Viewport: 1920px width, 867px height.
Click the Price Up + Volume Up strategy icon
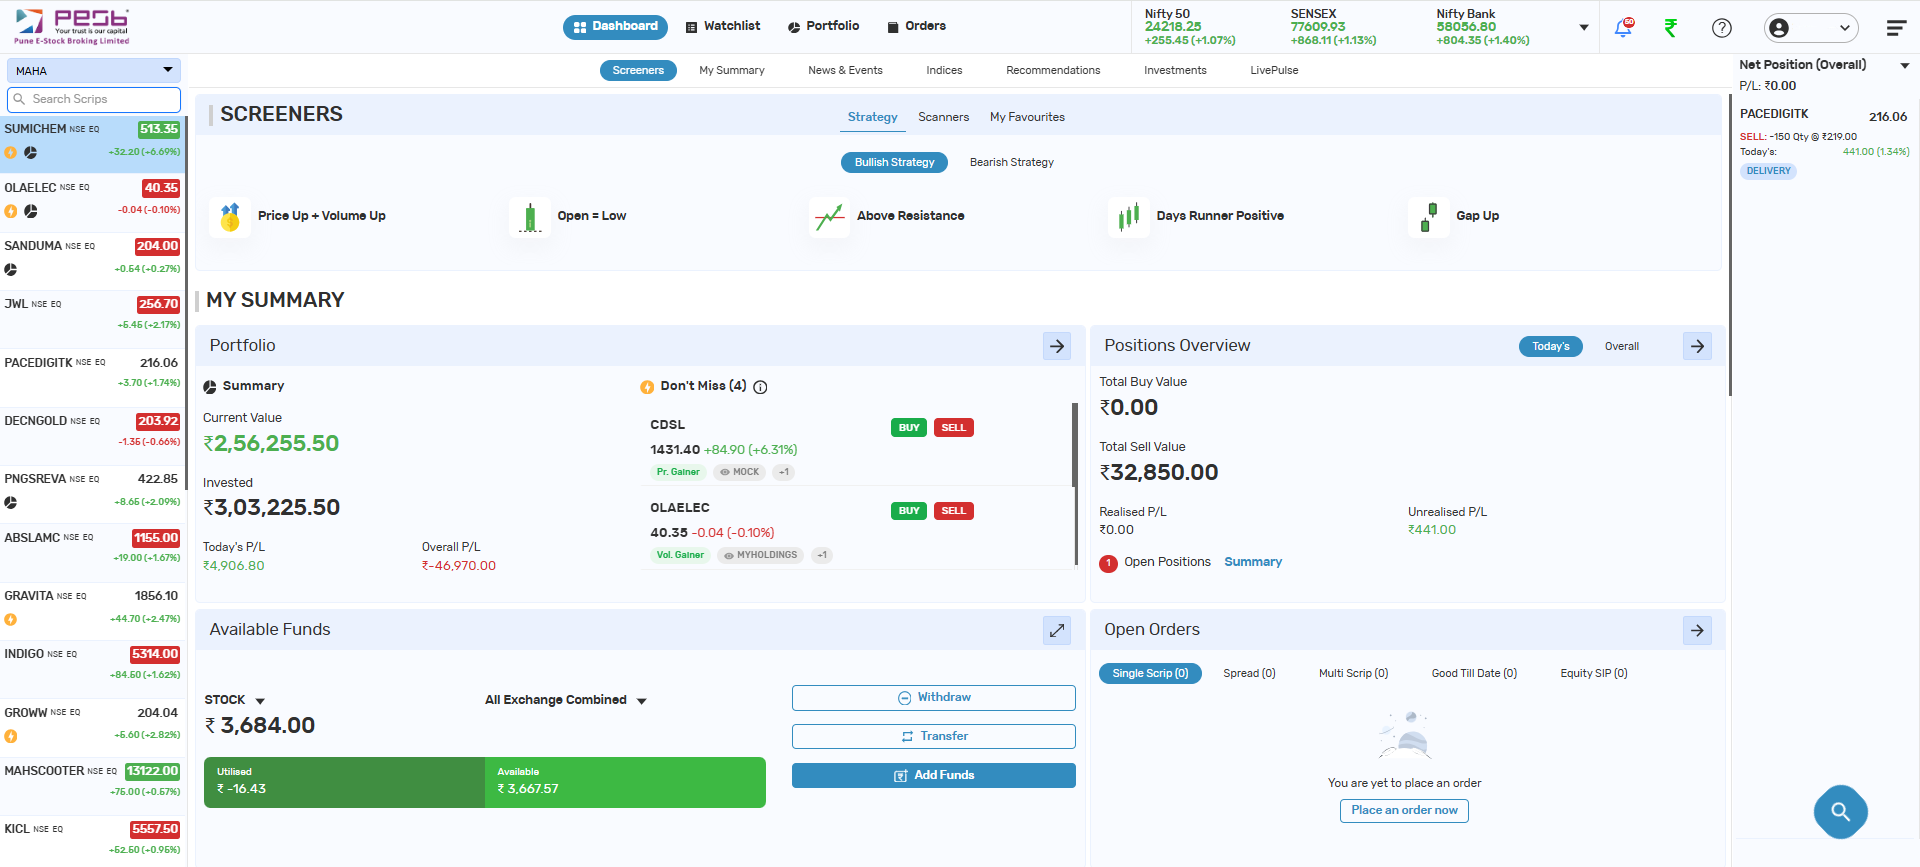pyautogui.click(x=230, y=216)
